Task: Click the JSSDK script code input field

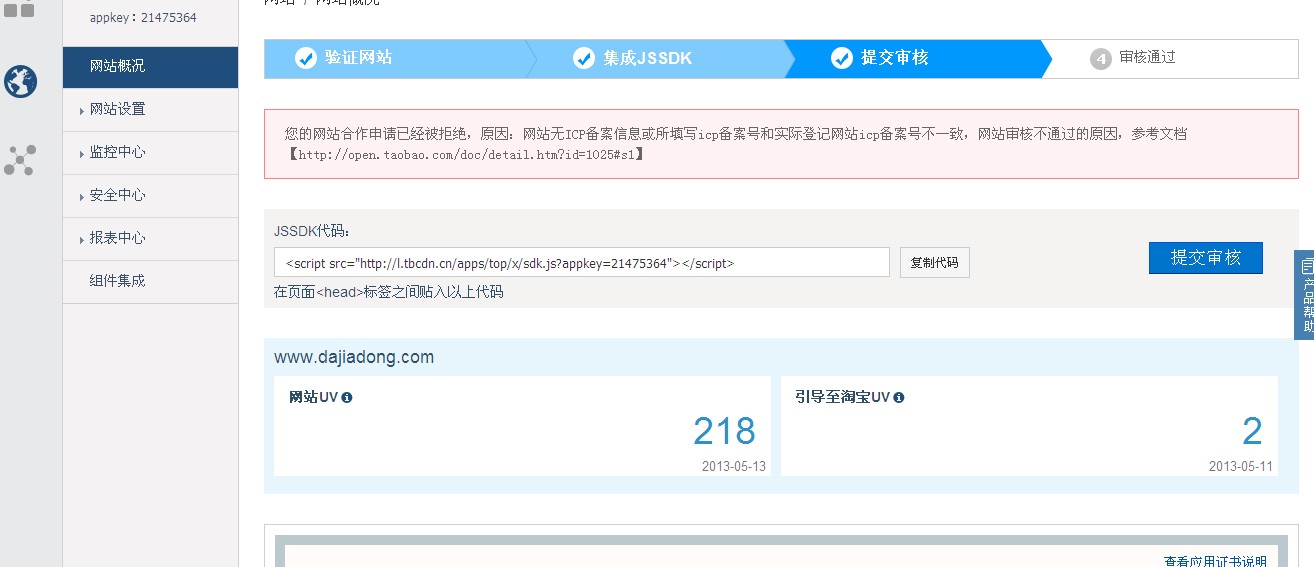Action: (x=581, y=263)
